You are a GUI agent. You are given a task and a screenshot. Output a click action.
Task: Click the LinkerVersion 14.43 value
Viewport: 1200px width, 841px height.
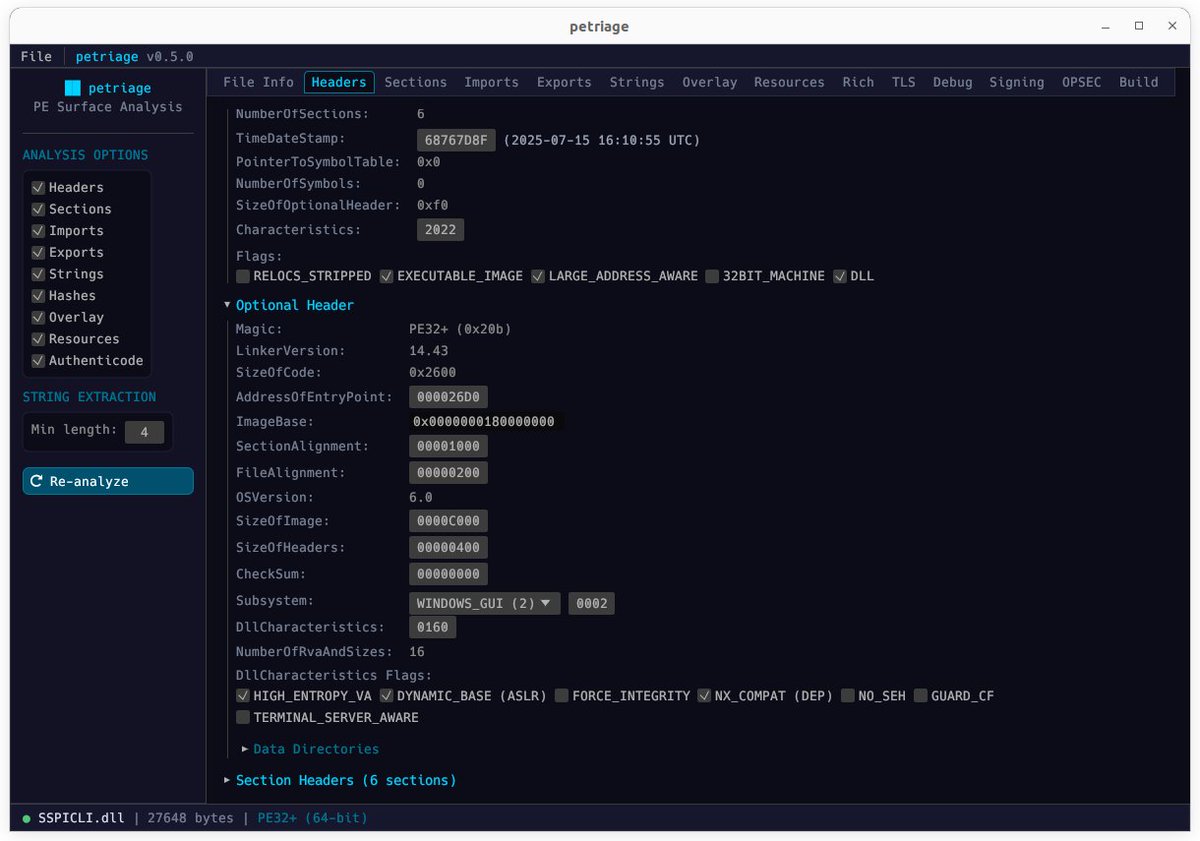click(428, 351)
